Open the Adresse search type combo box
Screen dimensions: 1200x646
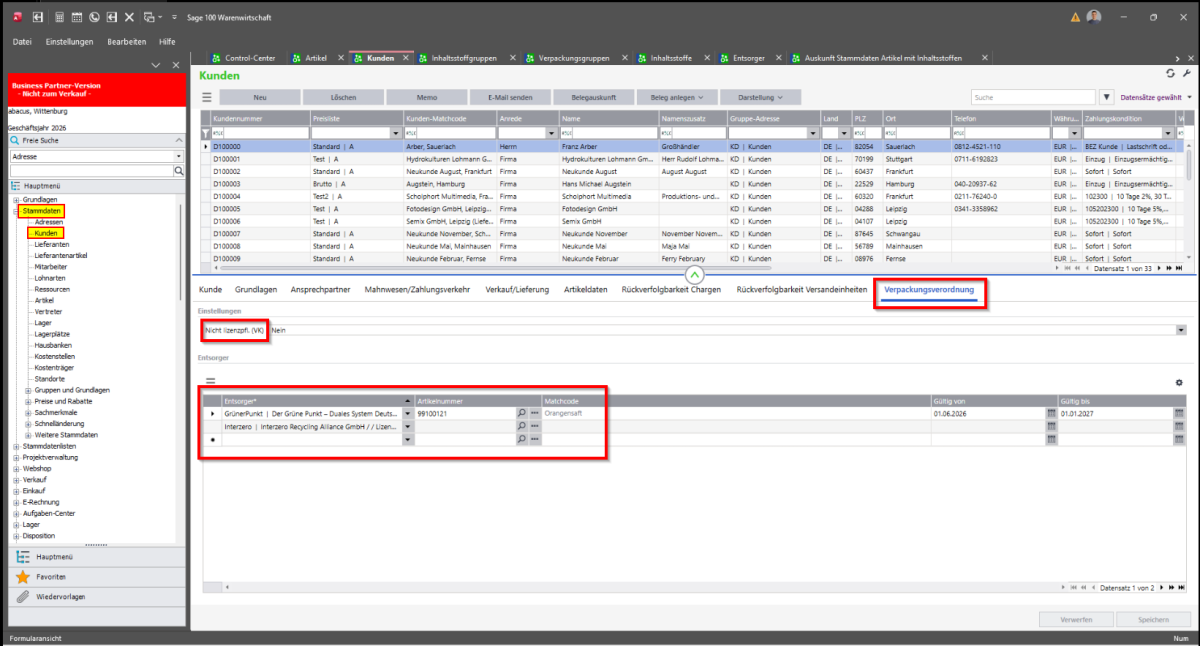96,156
